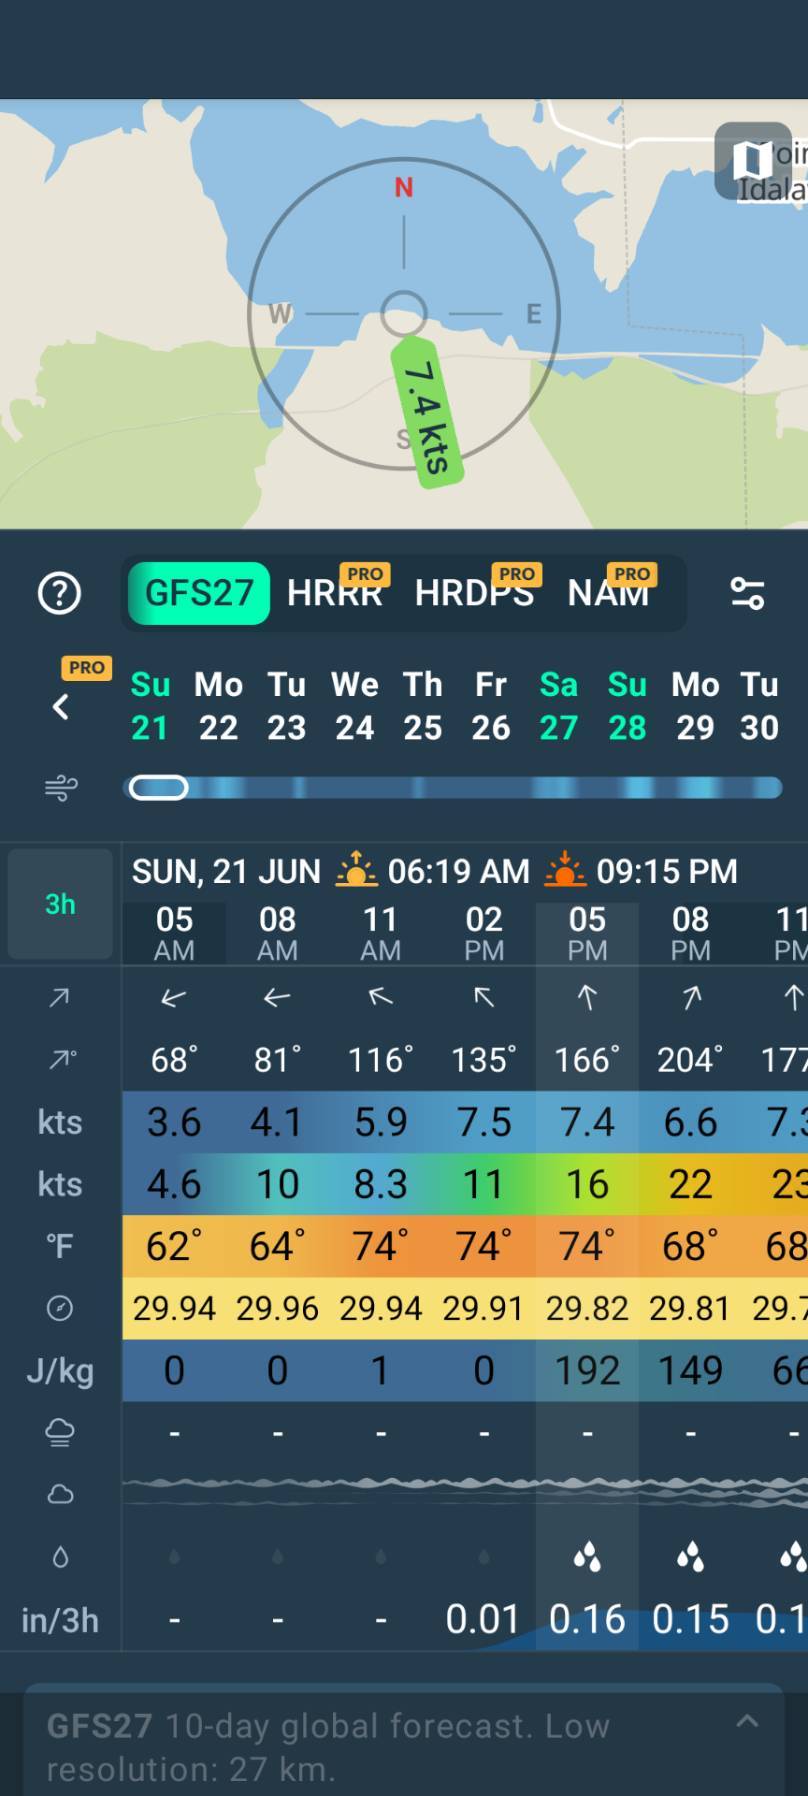The image size is (808, 1796).
Task: Change the 3h time step
Action: coord(60,904)
